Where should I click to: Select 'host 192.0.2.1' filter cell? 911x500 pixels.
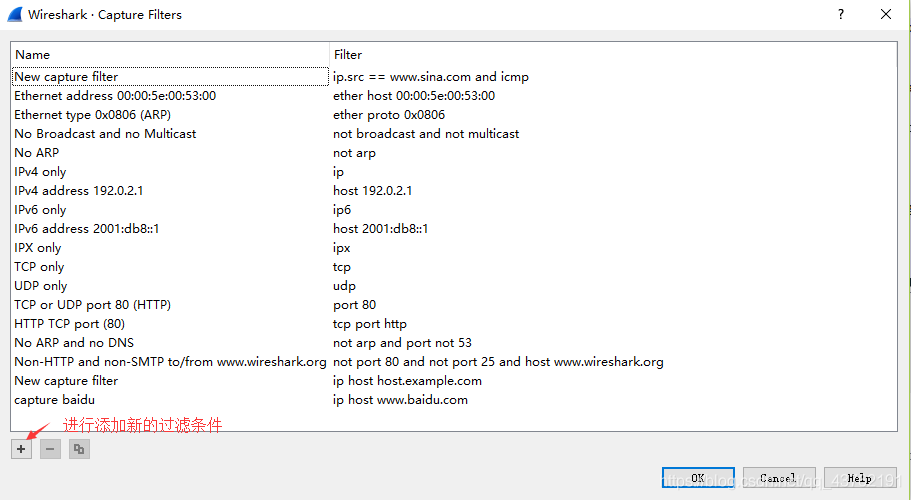(372, 190)
